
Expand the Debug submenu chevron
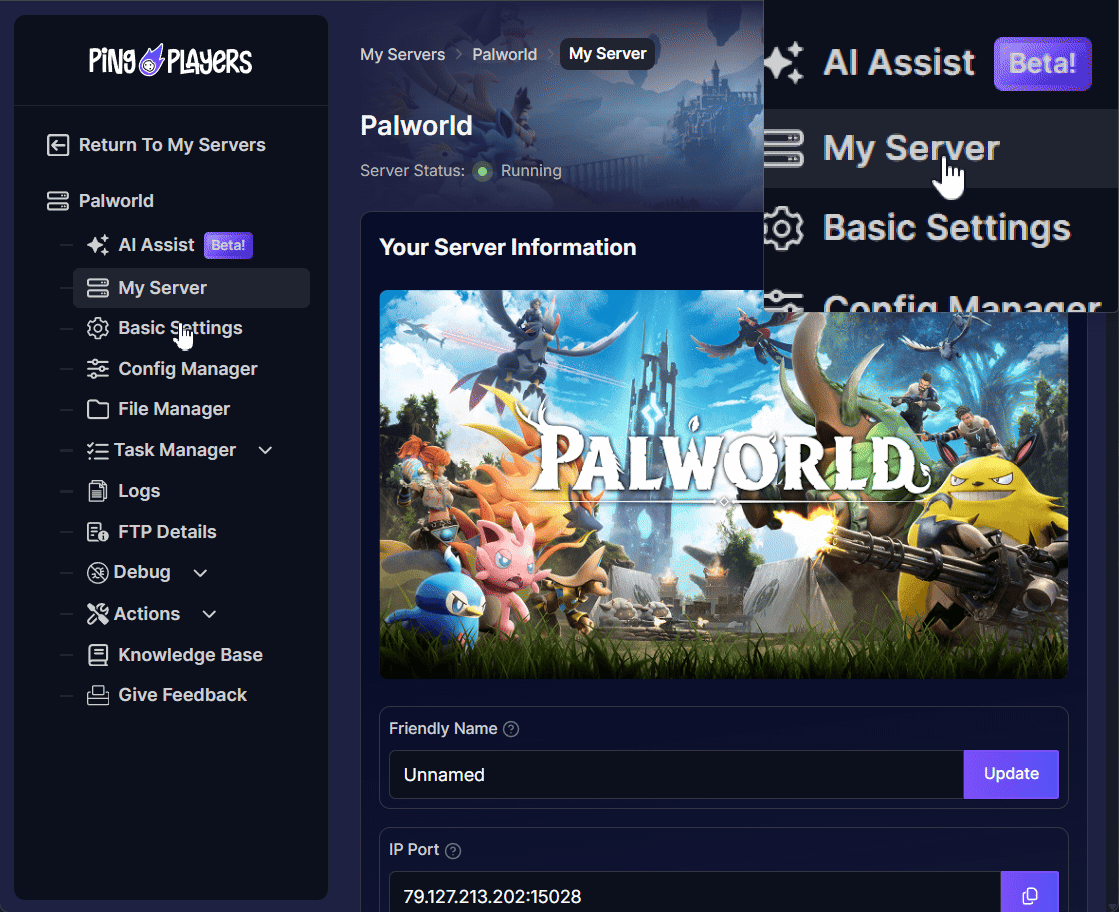(201, 572)
